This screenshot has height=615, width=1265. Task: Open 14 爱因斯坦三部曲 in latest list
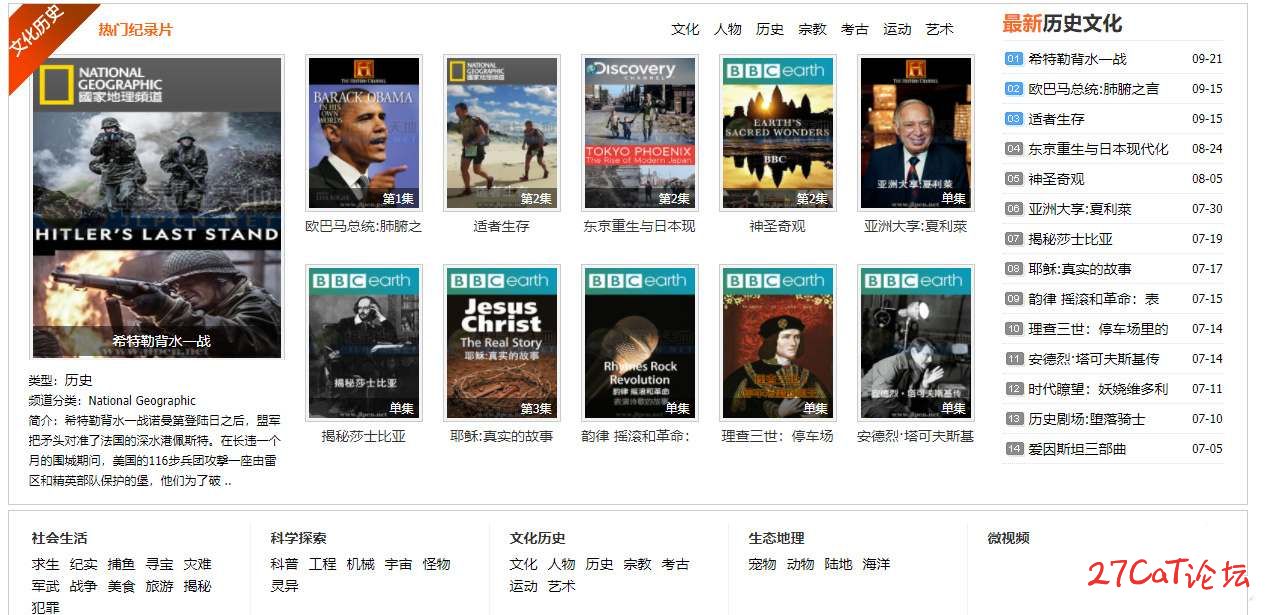pyautogui.click(x=1077, y=449)
